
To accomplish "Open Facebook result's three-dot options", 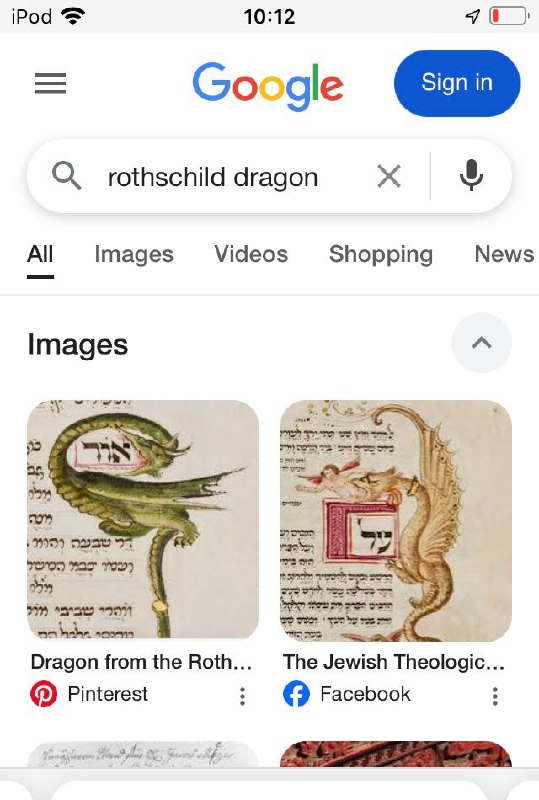I will tap(495, 696).
